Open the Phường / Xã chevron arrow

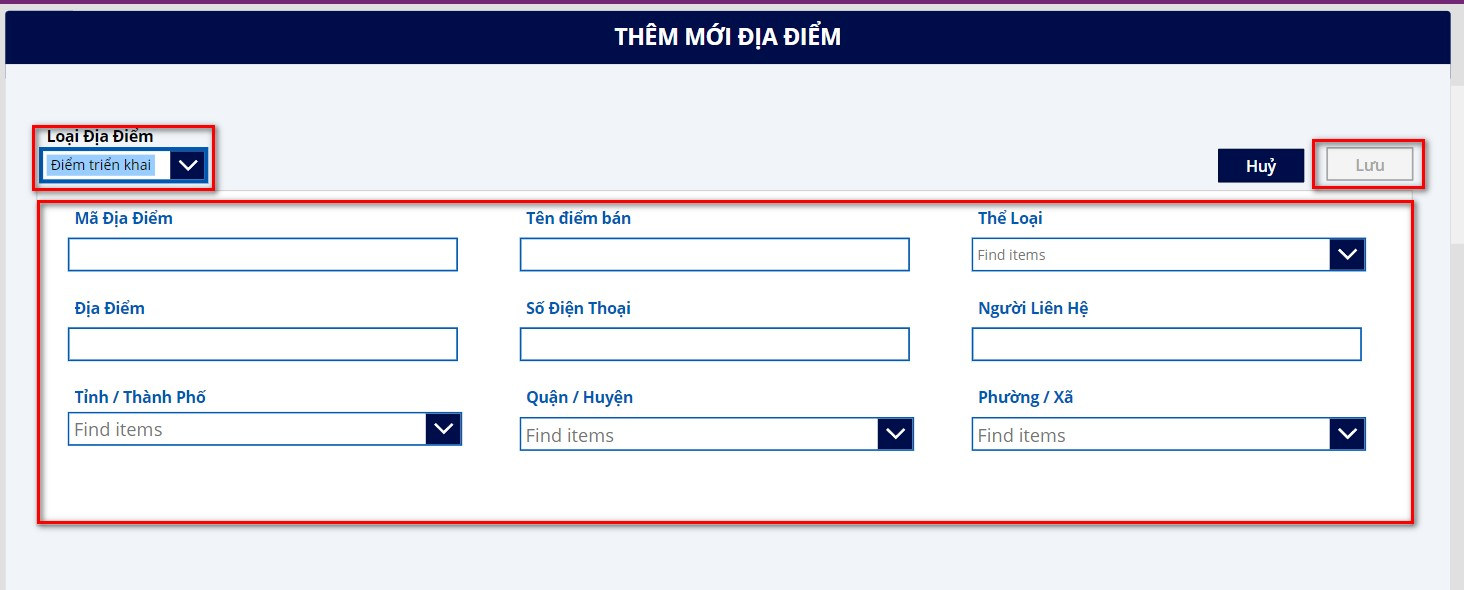click(1347, 435)
